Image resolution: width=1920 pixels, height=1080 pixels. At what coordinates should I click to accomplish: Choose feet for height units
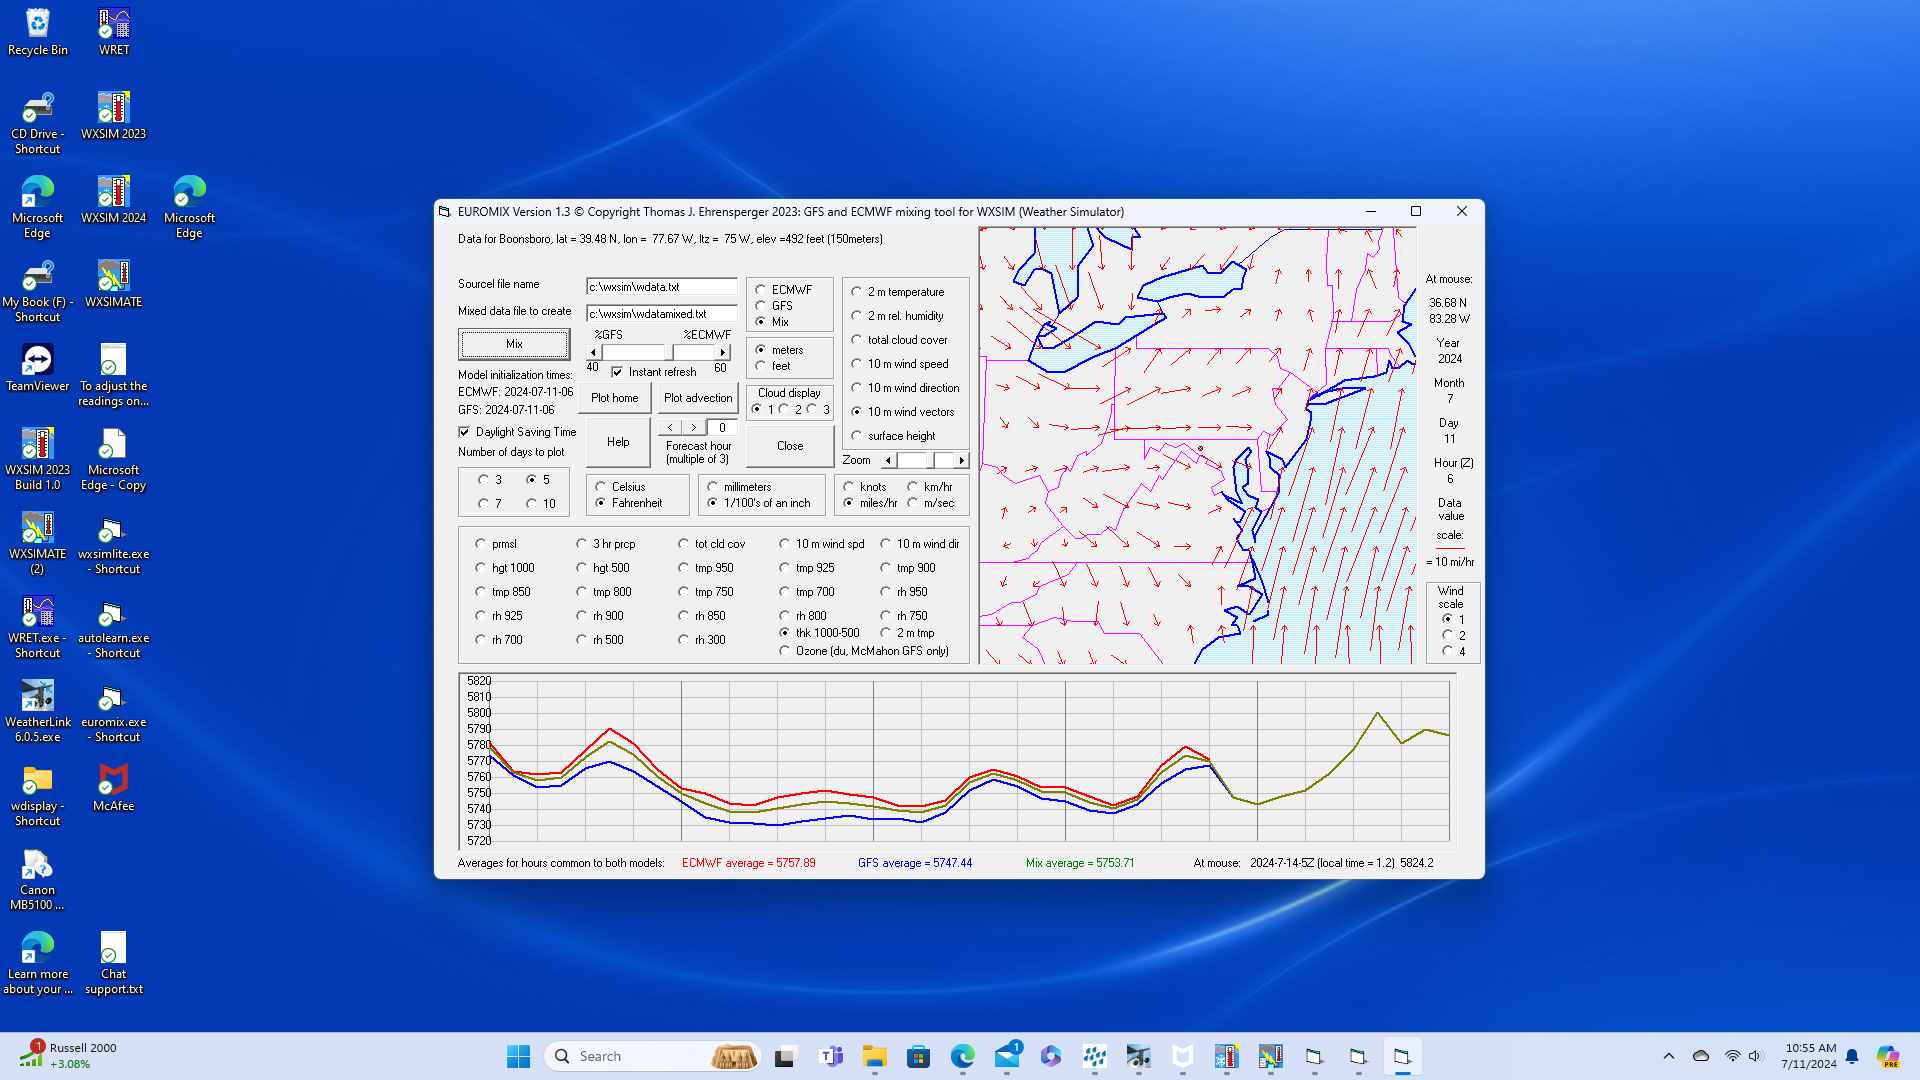[761, 366]
